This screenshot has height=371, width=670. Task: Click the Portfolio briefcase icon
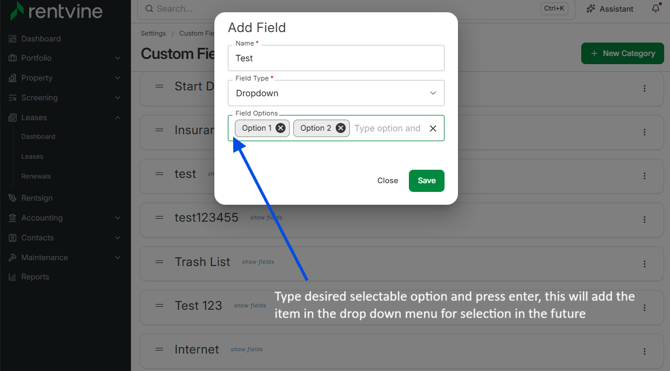coord(12,58)
